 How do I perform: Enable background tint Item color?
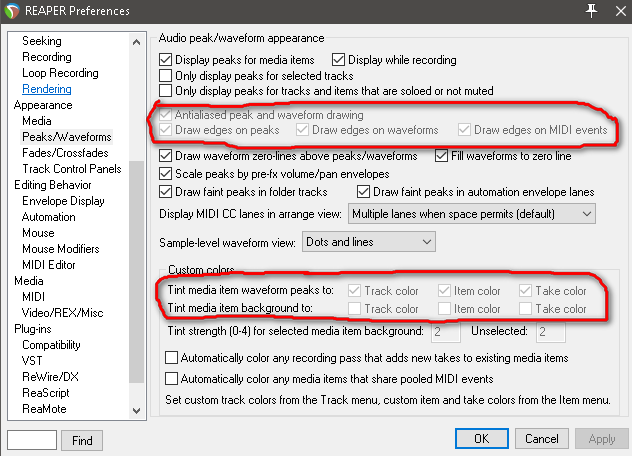click(444, 309)
